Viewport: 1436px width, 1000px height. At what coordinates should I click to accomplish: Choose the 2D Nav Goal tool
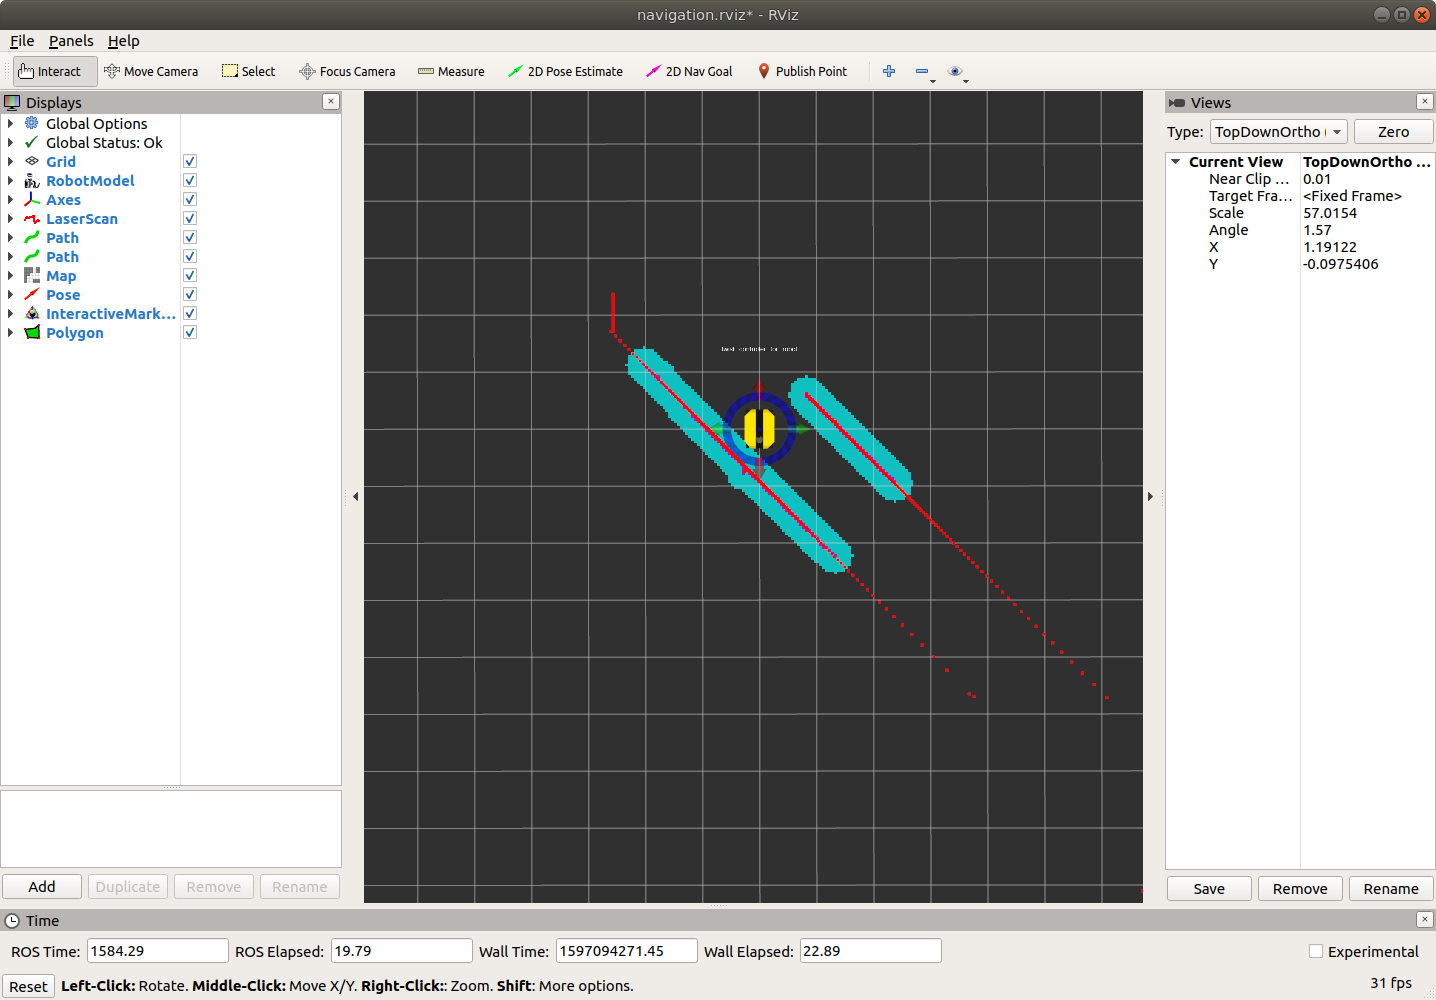point(689,72)
